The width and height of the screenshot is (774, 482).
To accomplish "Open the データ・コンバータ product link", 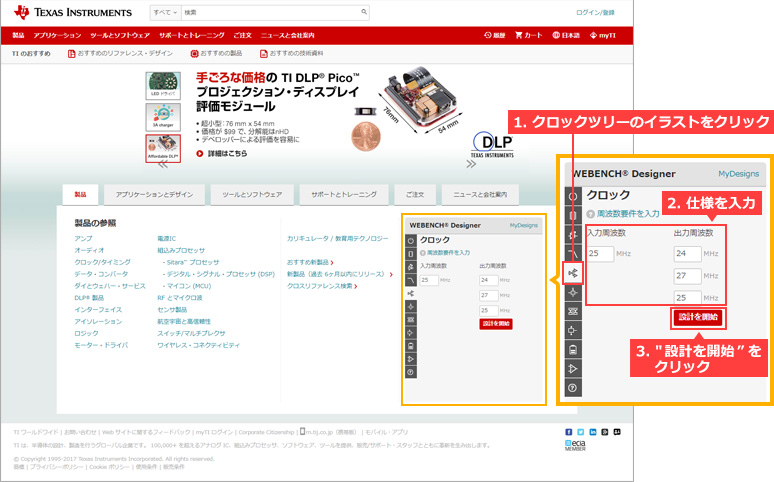I will pos(101,274).
